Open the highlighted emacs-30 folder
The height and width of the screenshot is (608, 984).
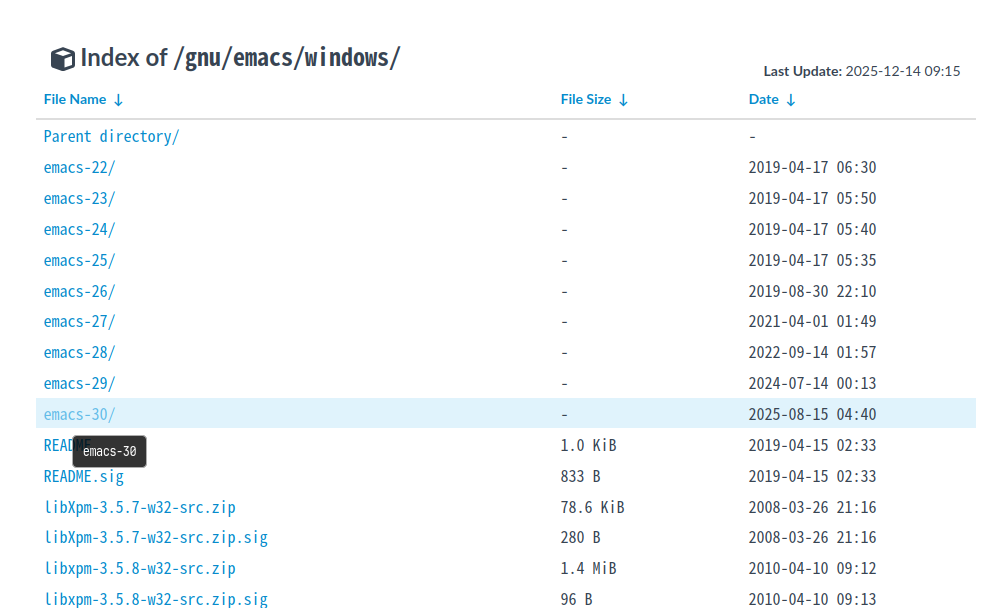(x=79, y=415)
